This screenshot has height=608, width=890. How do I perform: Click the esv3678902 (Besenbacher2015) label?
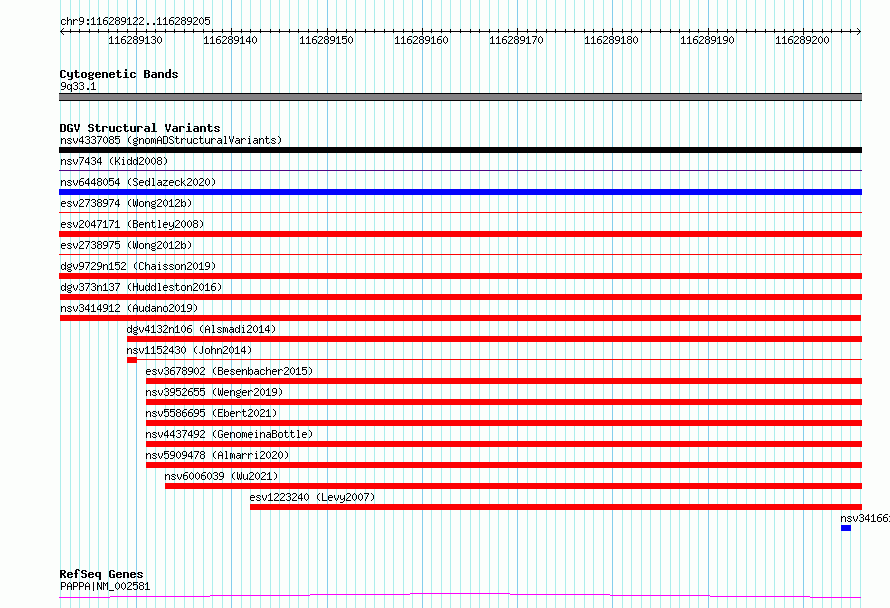[229, 371]
